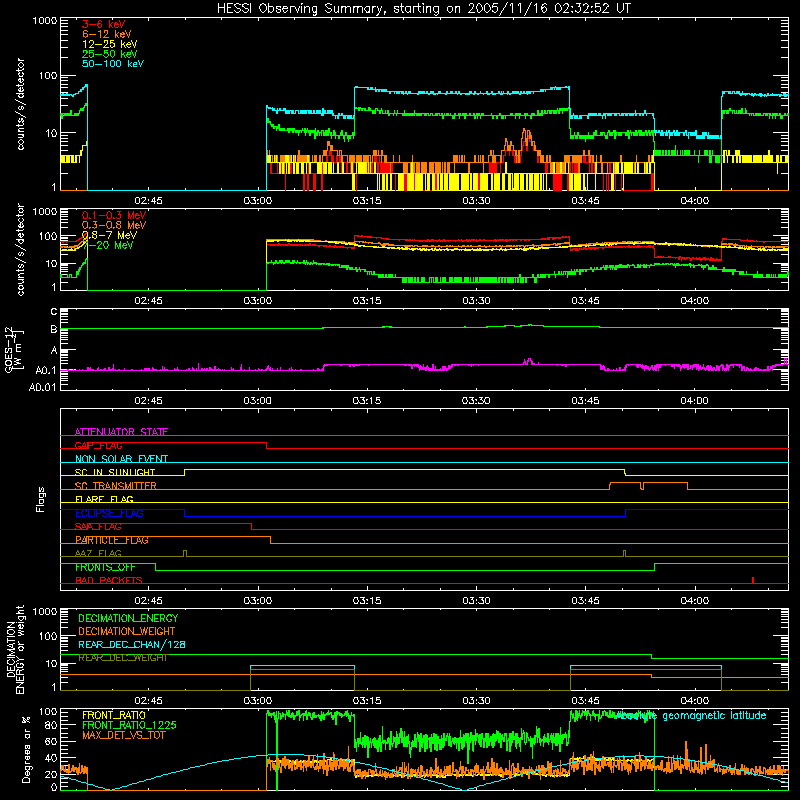Screen dimensions: 800x800
Task: Click the A0.01 label on GOES axis
Action: coord(42,387)
